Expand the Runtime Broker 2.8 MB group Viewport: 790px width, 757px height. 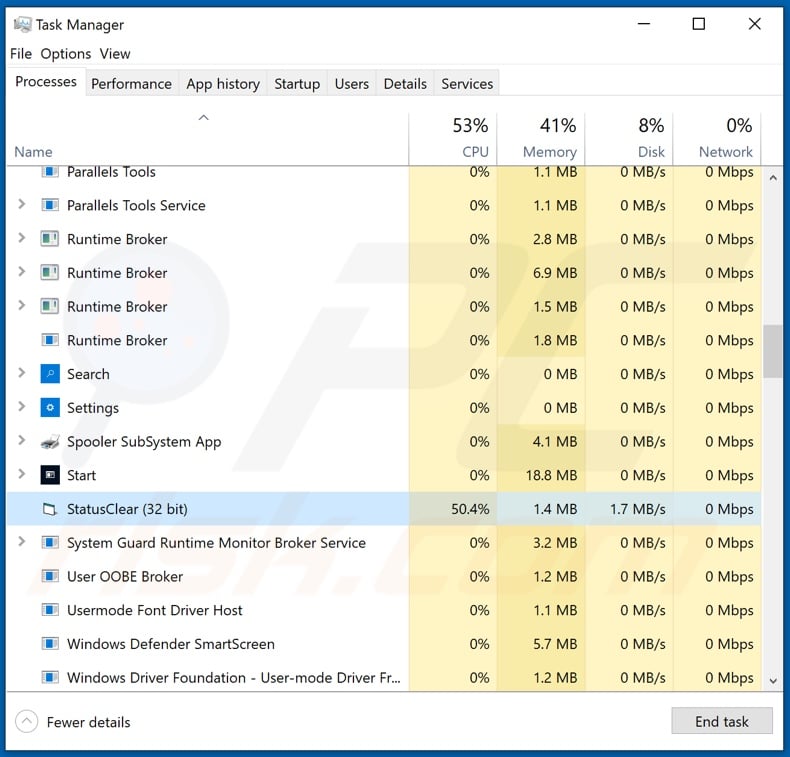tap(22, 238)
